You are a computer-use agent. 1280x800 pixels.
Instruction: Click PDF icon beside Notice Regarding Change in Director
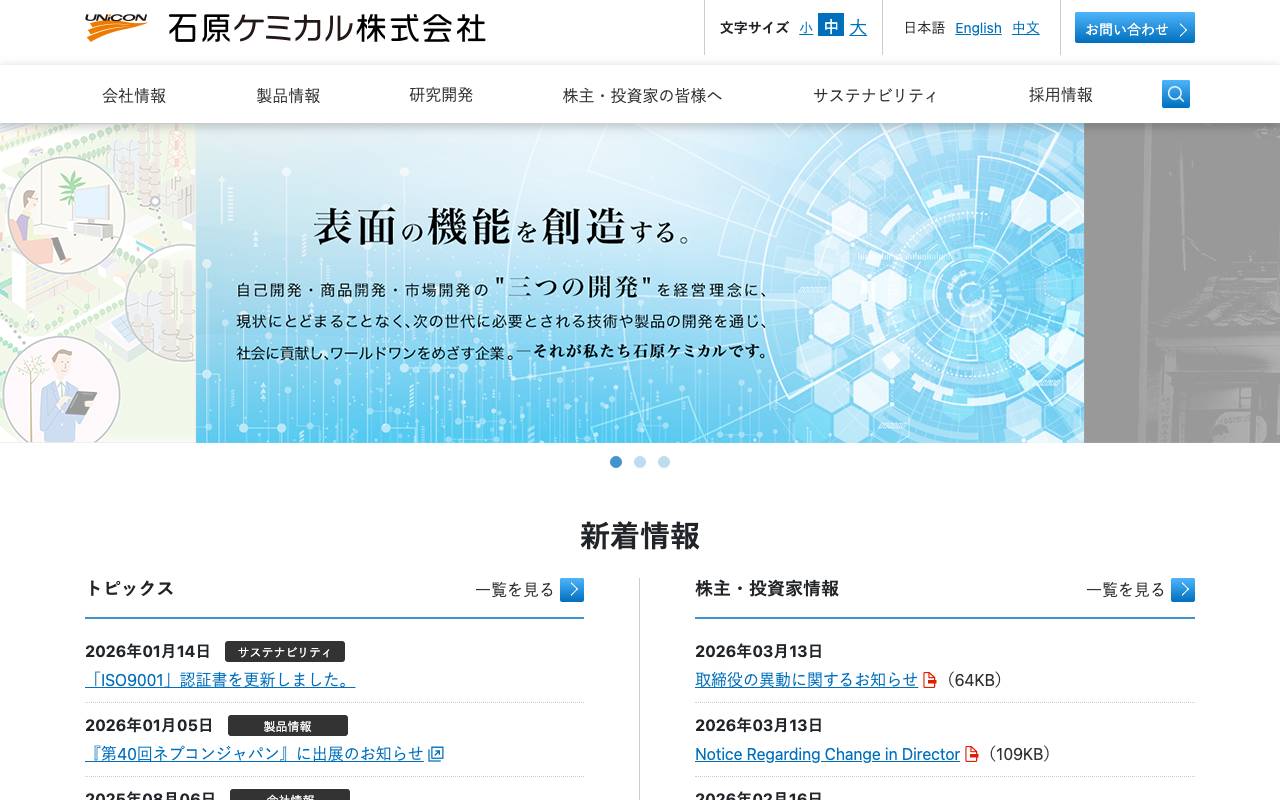pyautogui.click(x=972, y=754)
